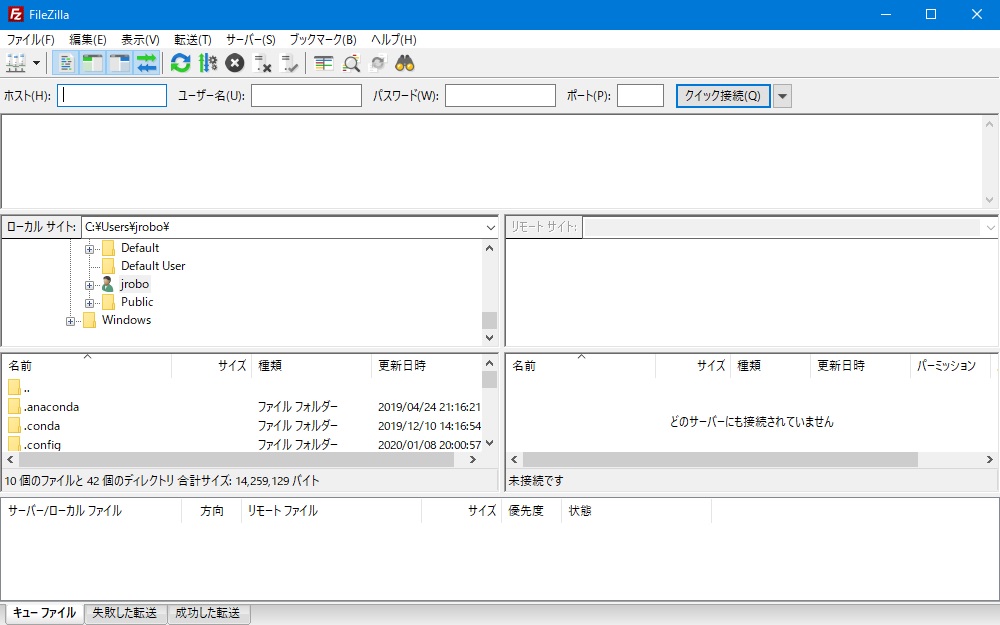Select the Default User folder in tree

coord(153,266)
